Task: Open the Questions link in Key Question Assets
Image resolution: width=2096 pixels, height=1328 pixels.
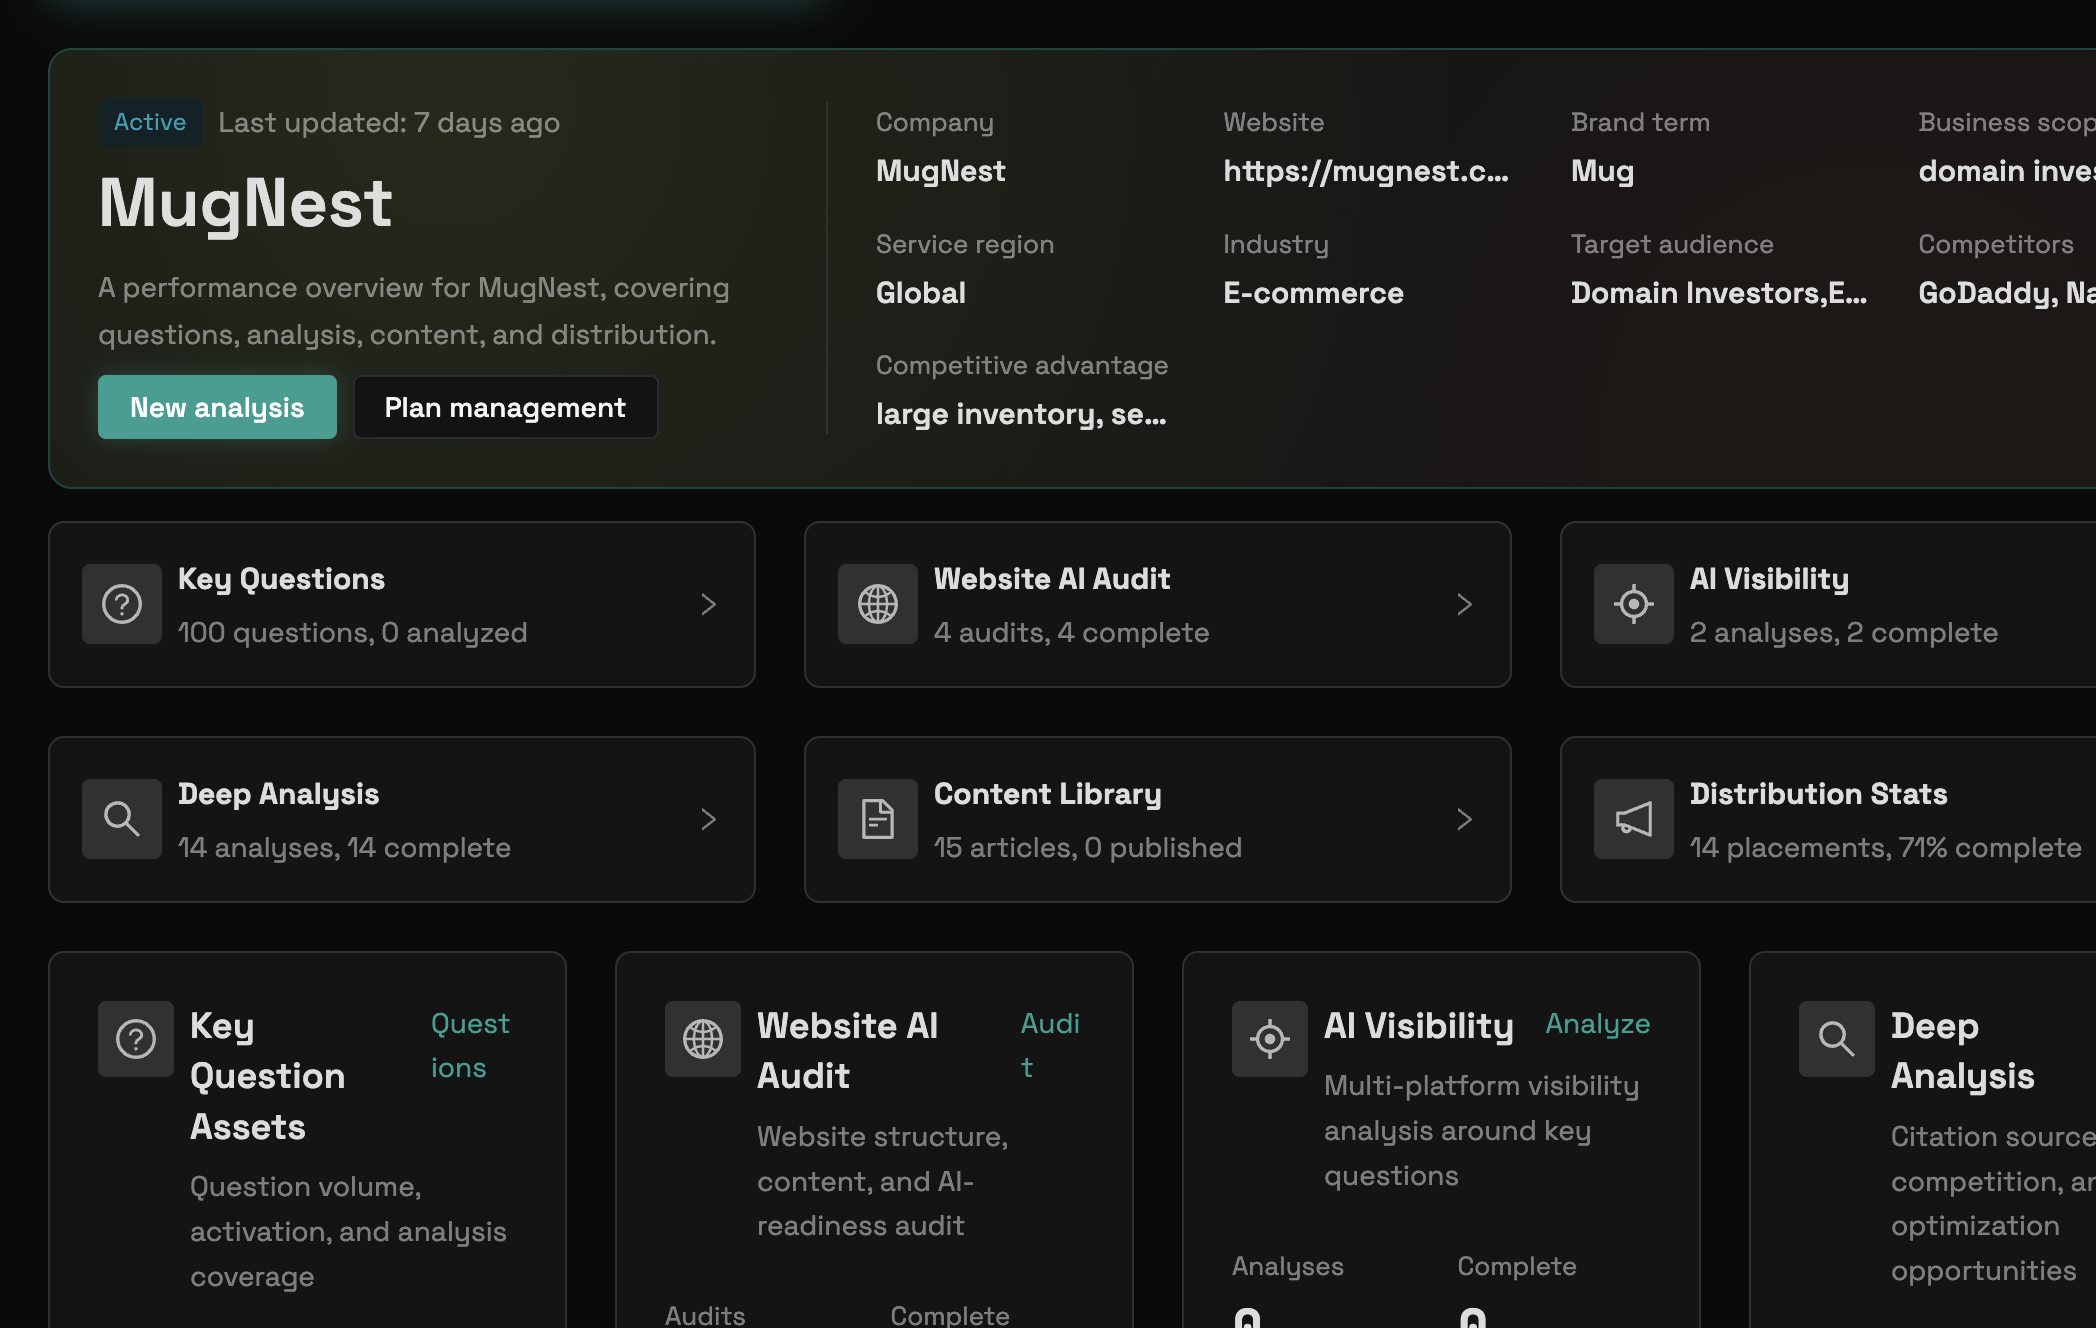Action: [470, 1045]
